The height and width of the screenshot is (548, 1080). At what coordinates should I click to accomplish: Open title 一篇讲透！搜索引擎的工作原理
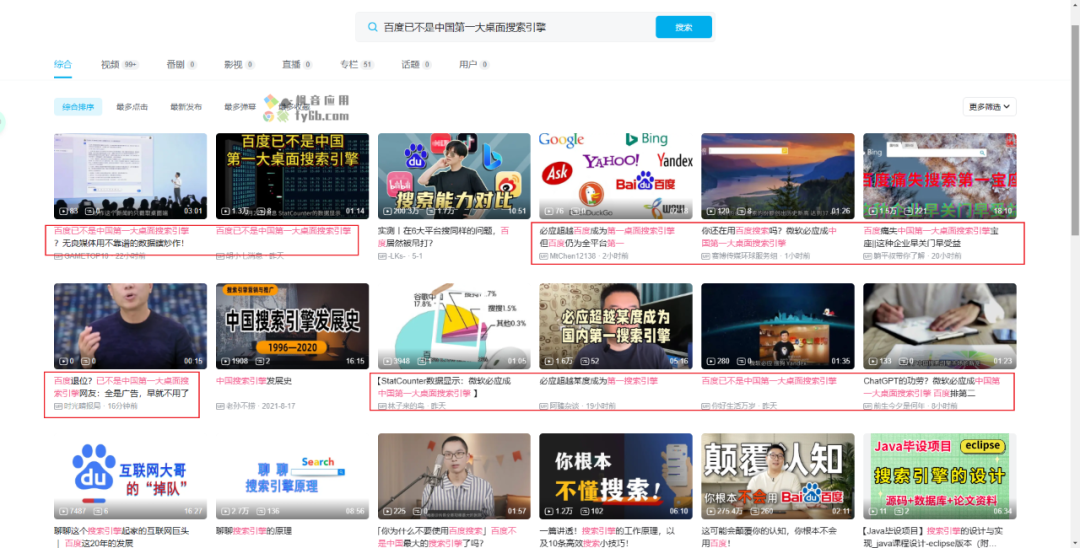click(x=607, y=537)
